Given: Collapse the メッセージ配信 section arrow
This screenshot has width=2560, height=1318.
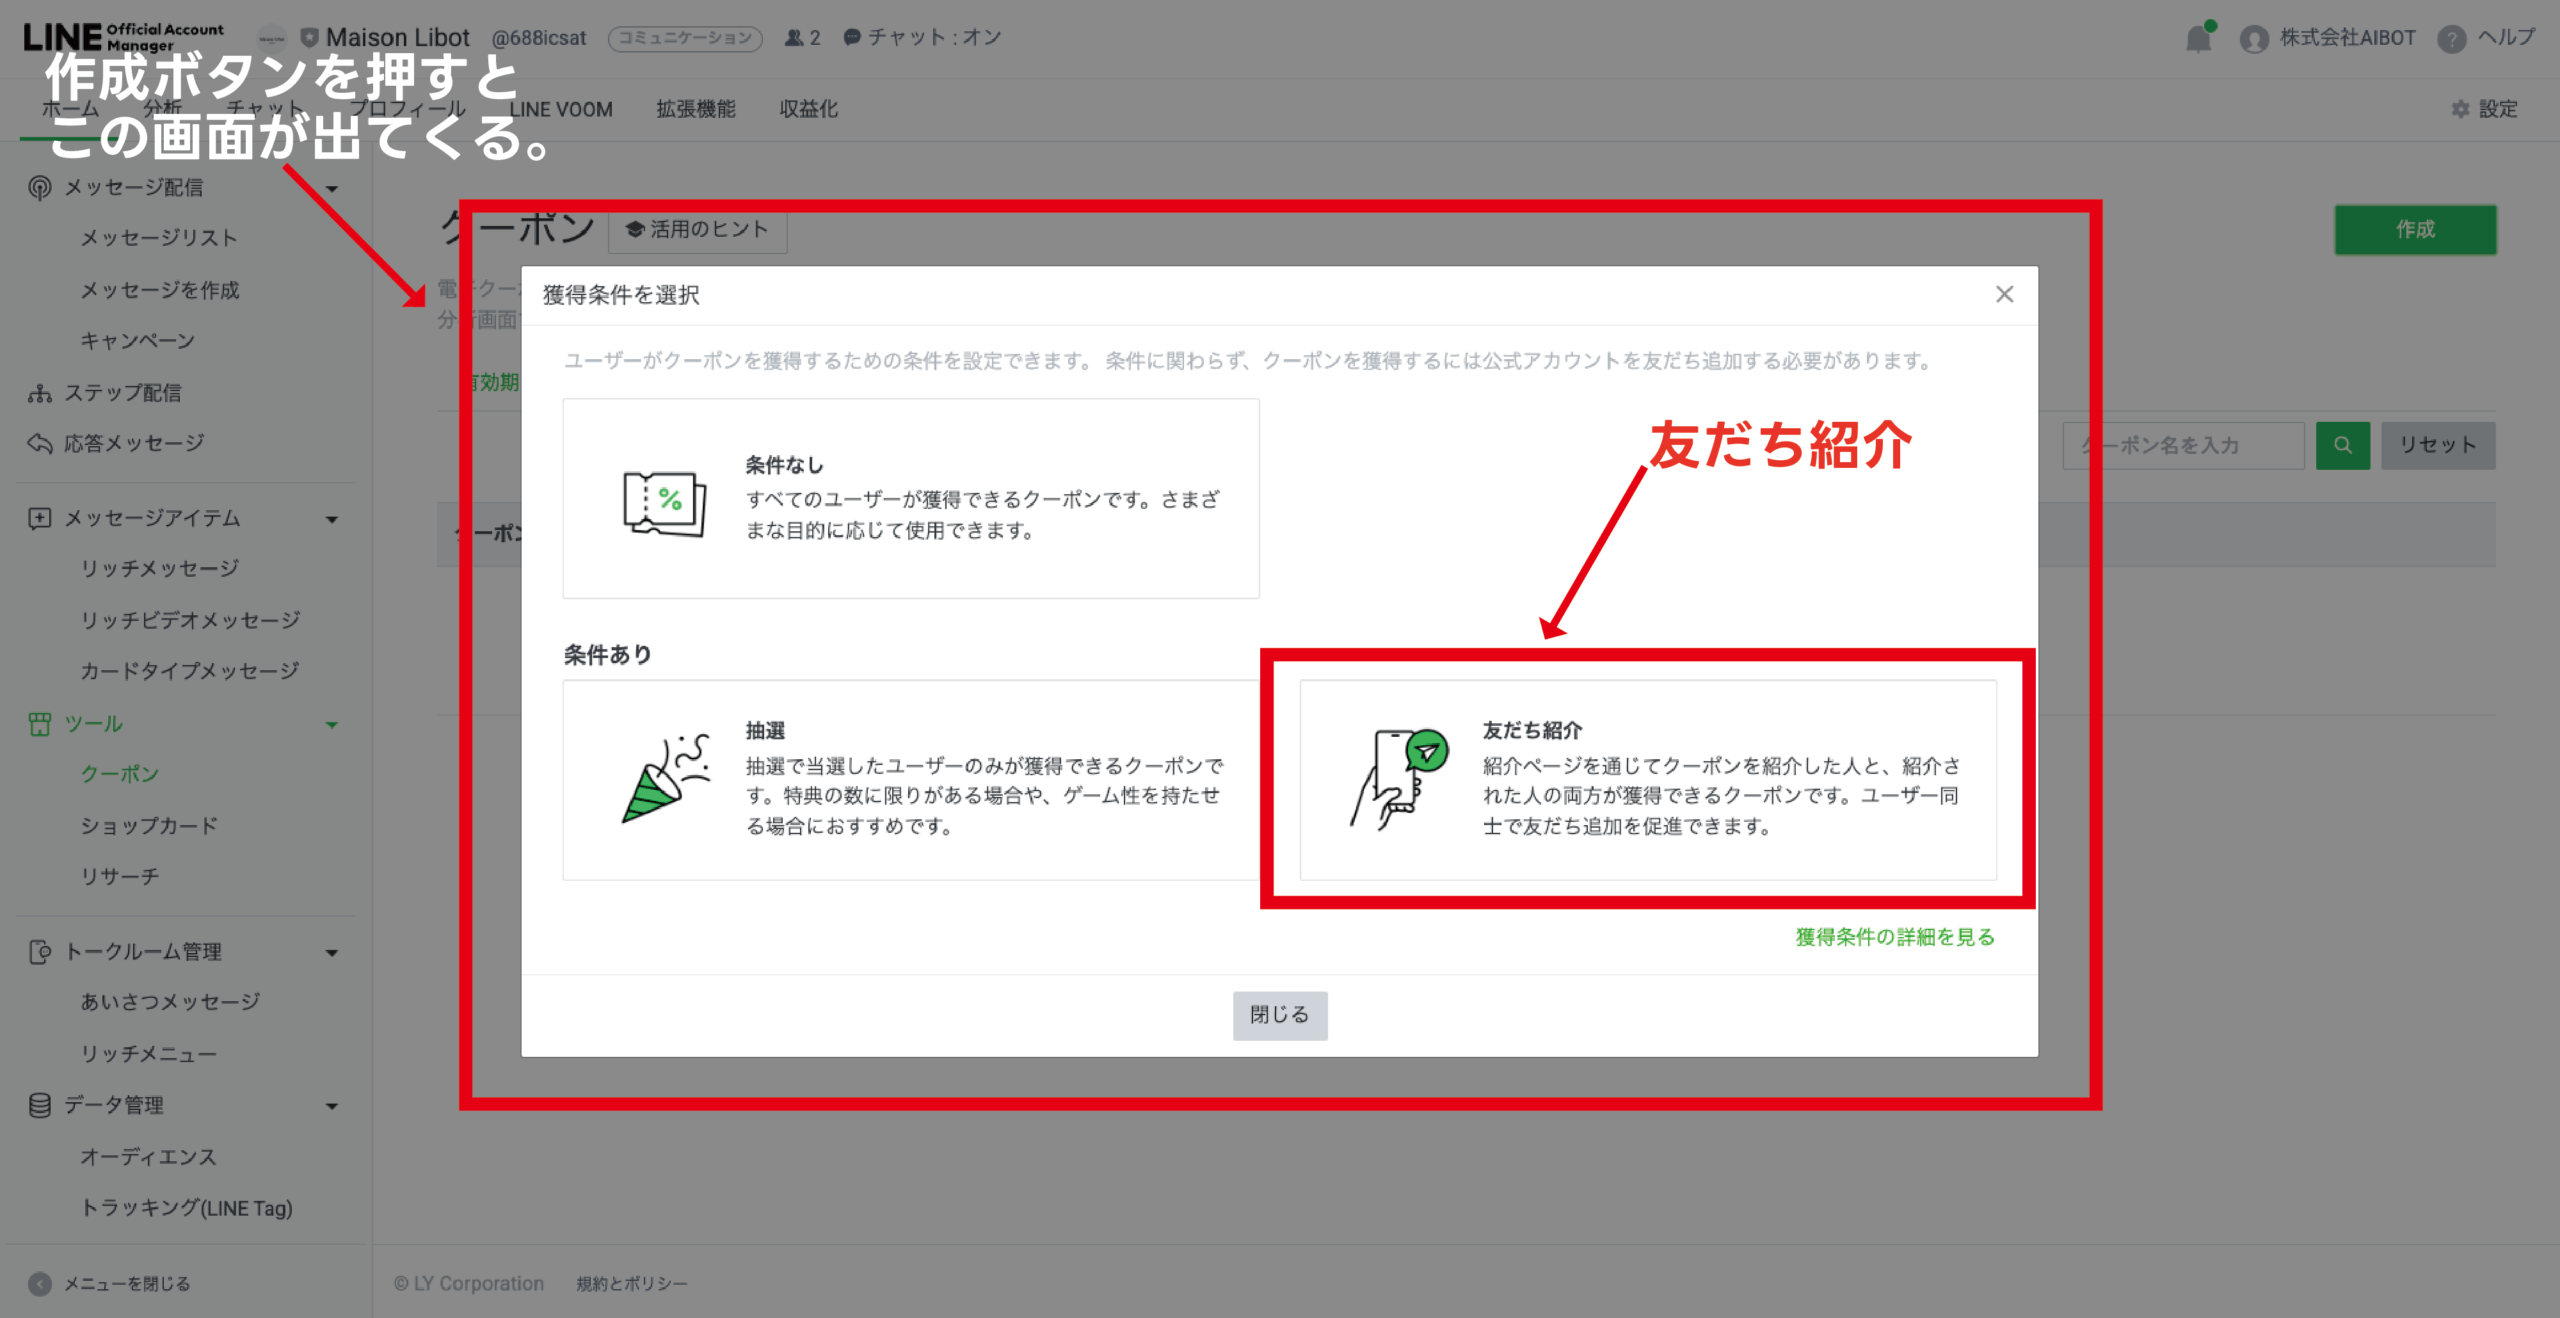Looking at the screenshot, I should [332, 188].
